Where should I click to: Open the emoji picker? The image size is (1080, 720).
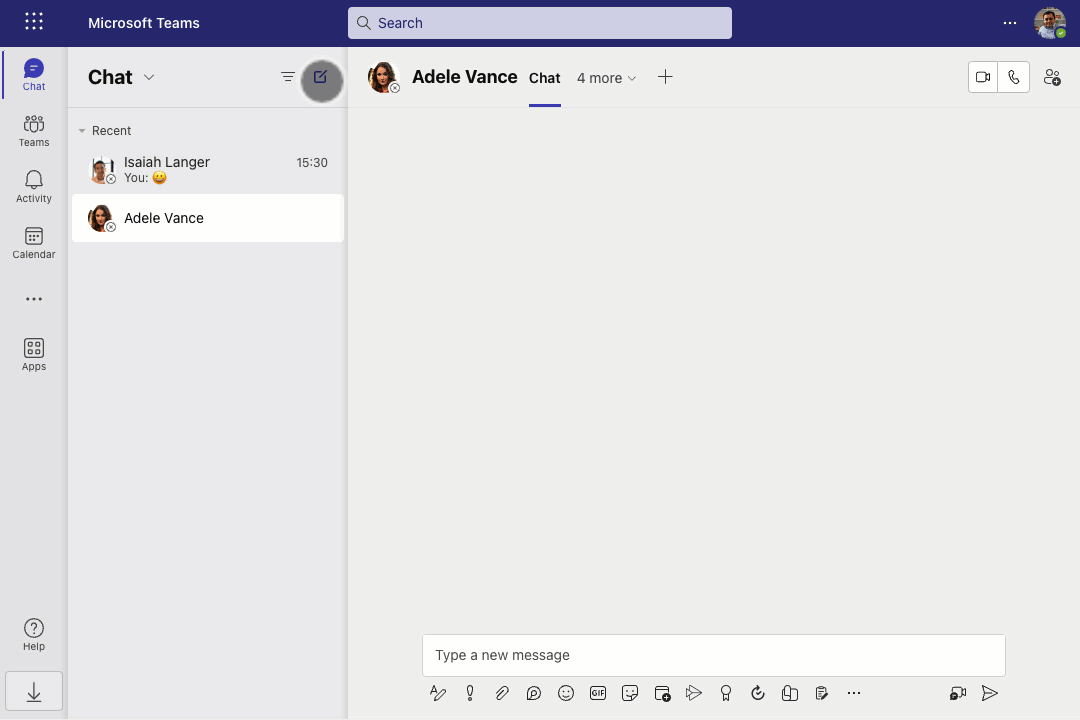tap(566, 693)
